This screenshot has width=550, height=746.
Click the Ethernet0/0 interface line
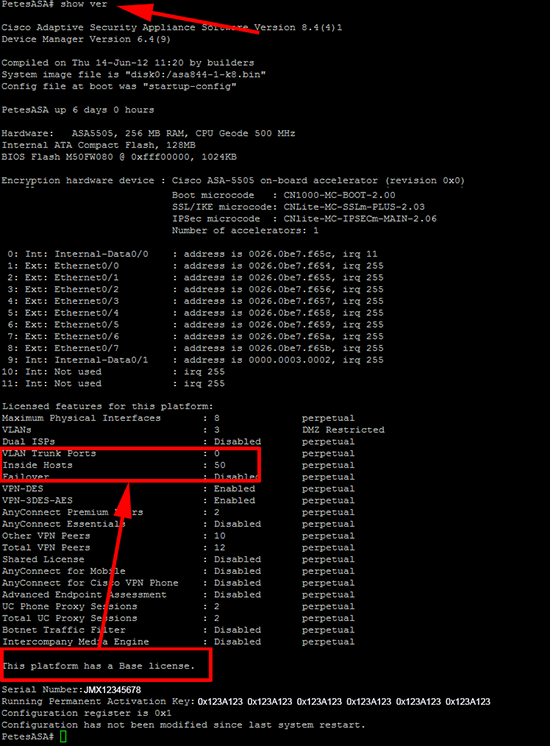tap(195, 266)
